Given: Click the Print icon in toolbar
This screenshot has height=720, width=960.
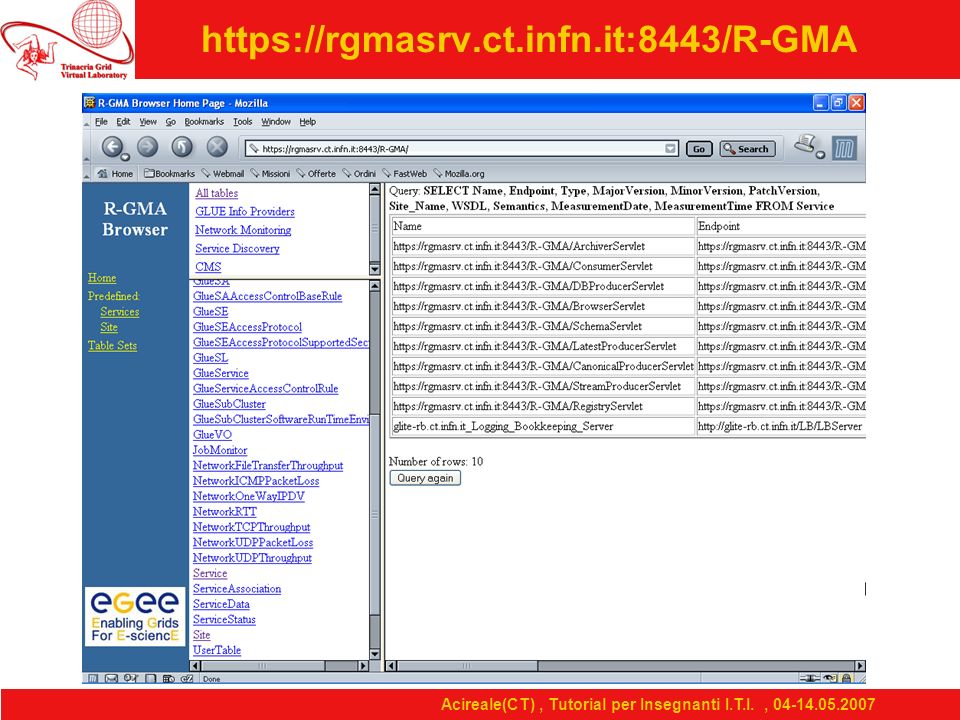Looking at the screenshot, I should [x=808, y=146].
